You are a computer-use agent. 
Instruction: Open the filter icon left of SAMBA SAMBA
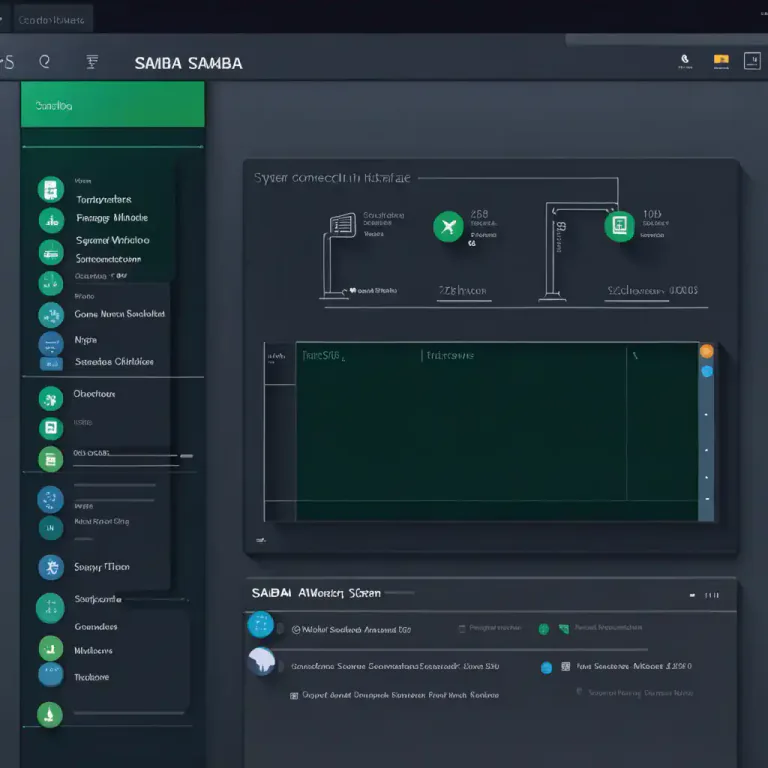click(92, 62)
